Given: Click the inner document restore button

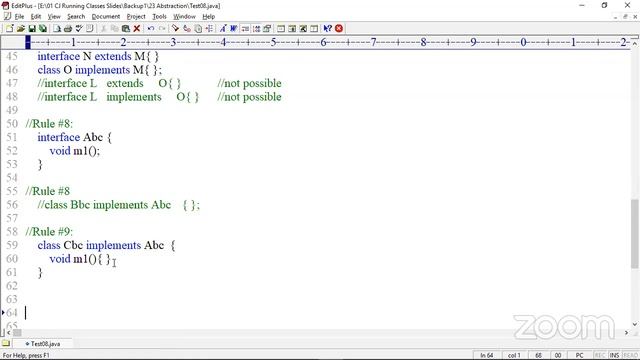Looking at the screenshot, I should click(x=625, y=16).
